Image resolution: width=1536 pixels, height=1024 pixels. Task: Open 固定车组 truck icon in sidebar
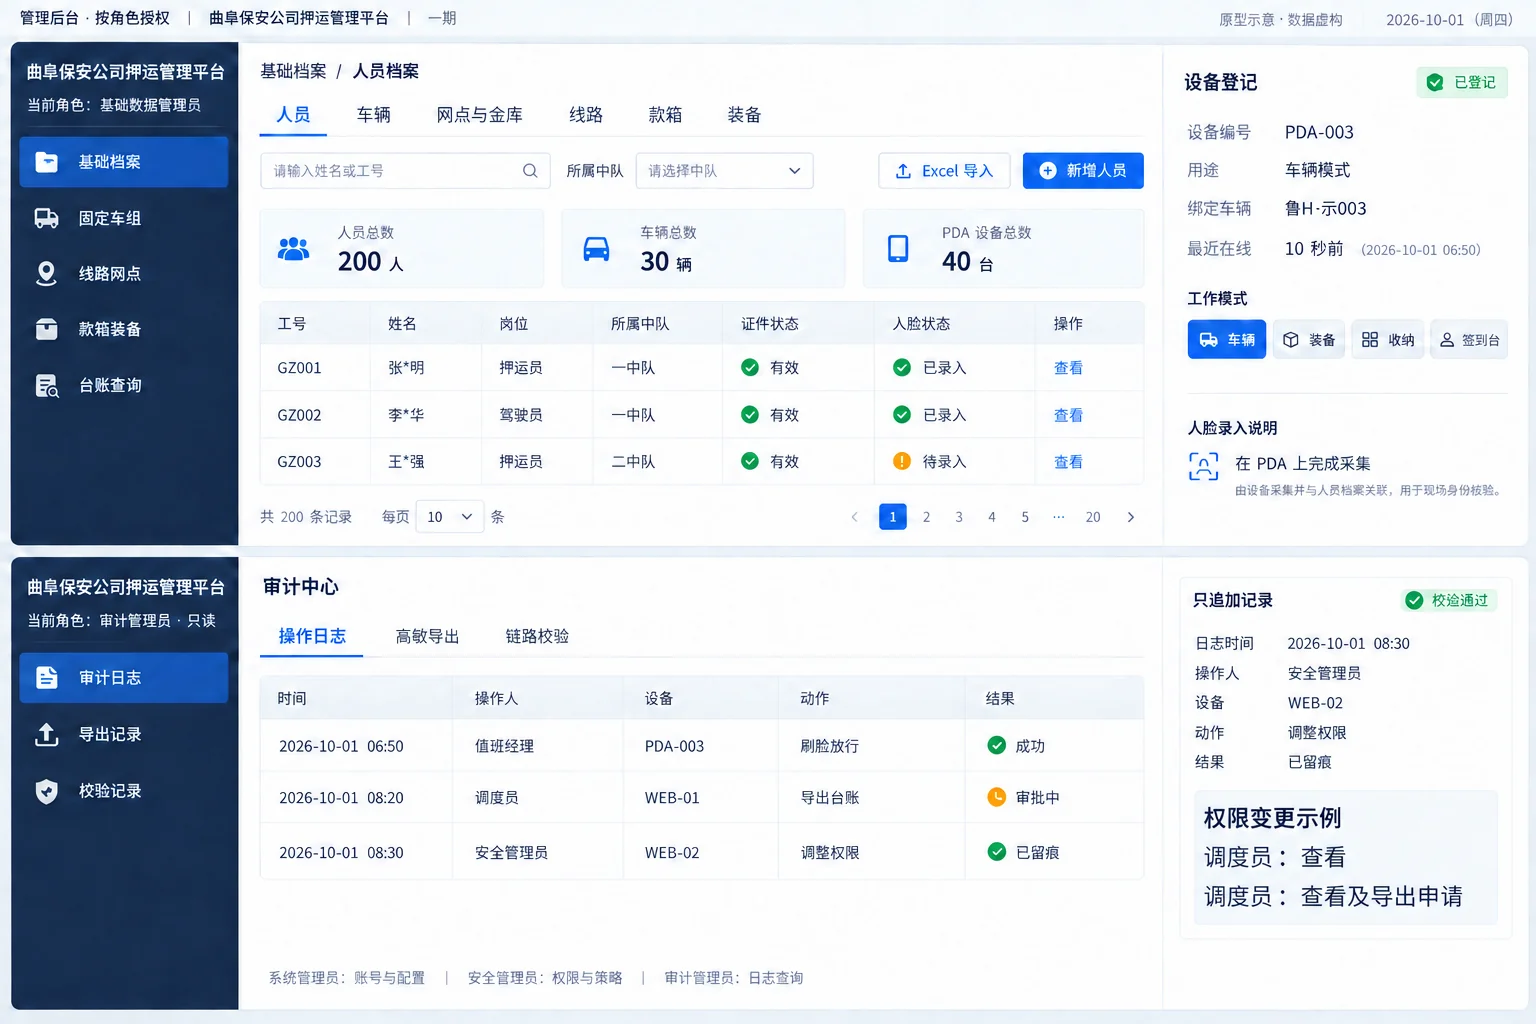(x=47, y=218)
